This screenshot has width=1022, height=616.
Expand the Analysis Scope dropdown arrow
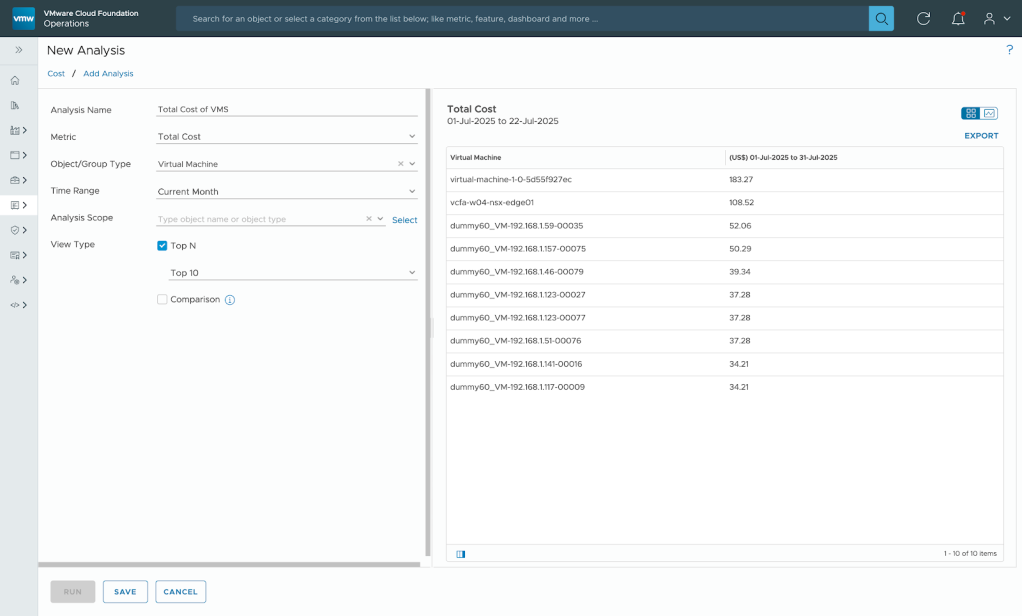(x=380, y=219)
